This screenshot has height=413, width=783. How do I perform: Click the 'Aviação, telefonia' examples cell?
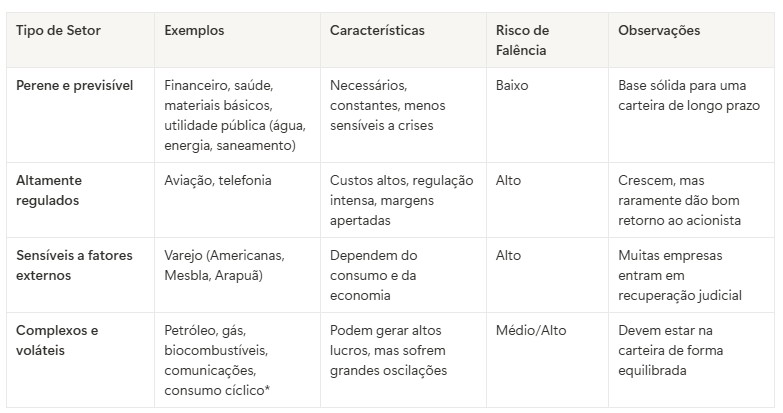point(218,181)
